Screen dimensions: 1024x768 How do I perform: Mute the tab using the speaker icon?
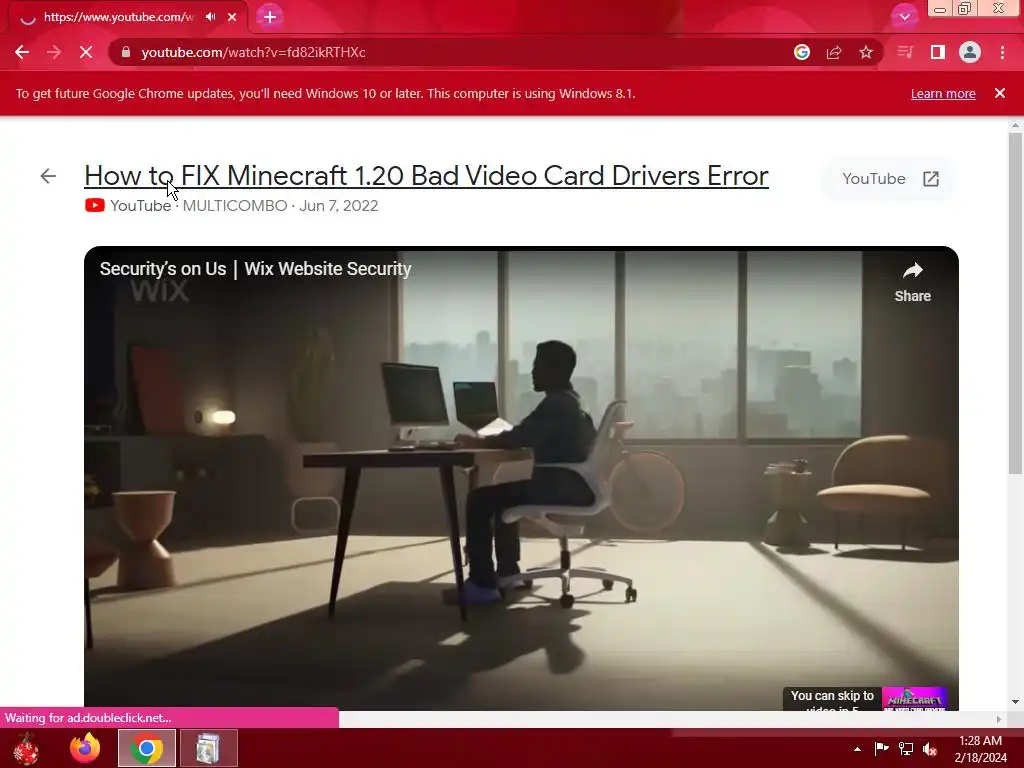210,17
